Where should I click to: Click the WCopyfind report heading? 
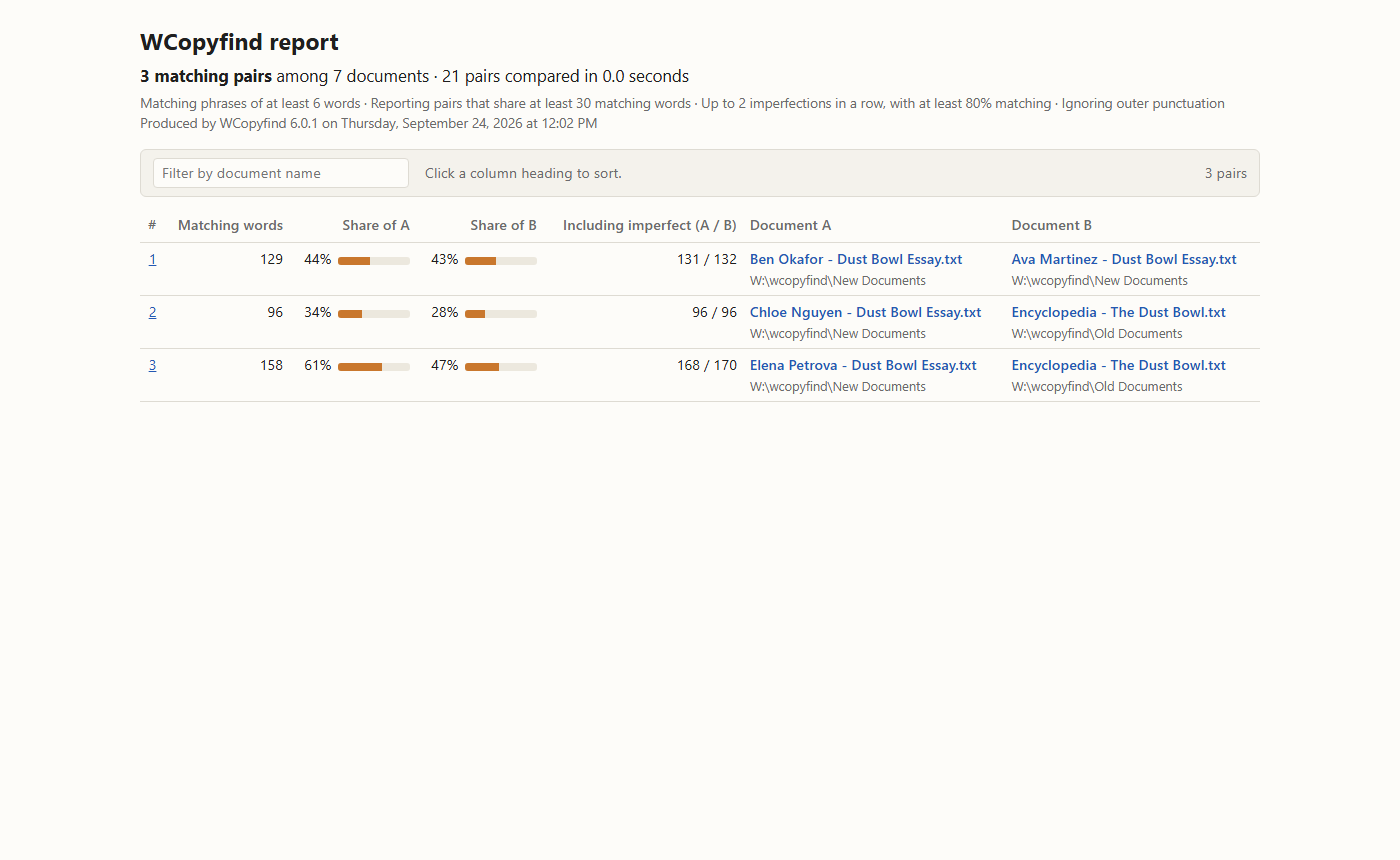[x=239, y=42]
